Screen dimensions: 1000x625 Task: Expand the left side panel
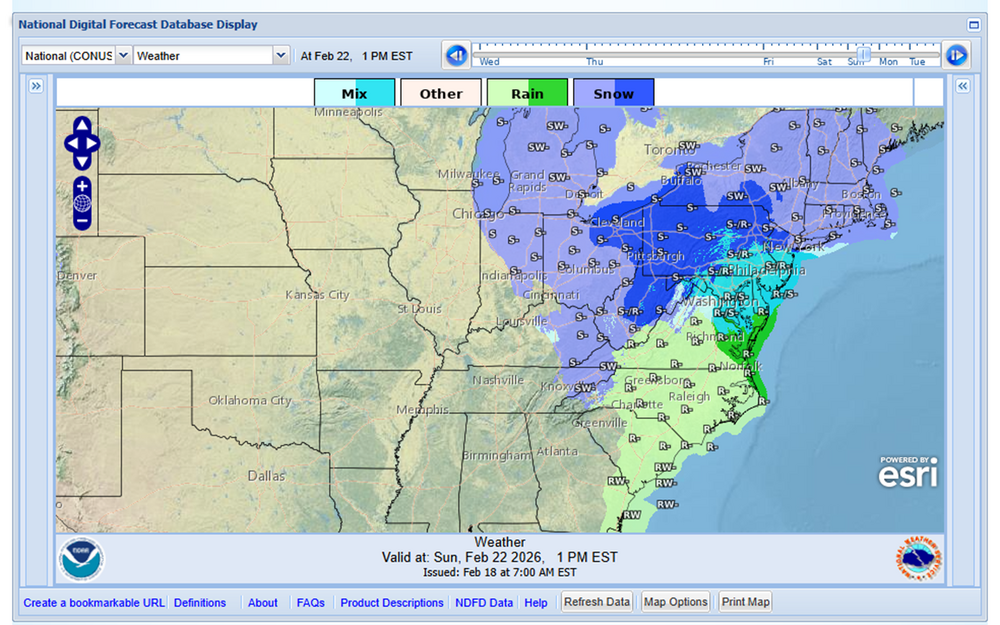36,87
